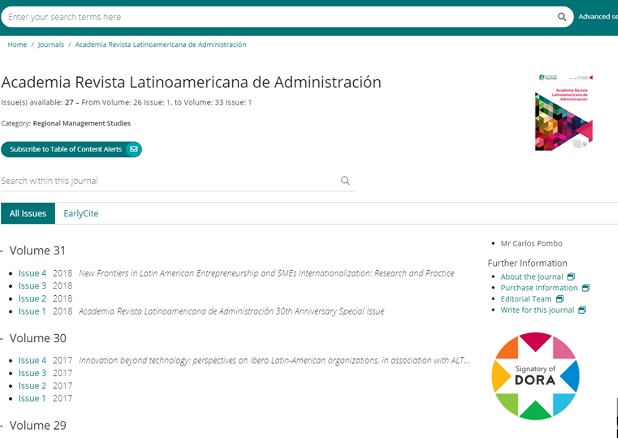The width and height of the screenshot is (618, 438).
Task: Open Volume 30 Issue 1
Action: tap(32, 399)
